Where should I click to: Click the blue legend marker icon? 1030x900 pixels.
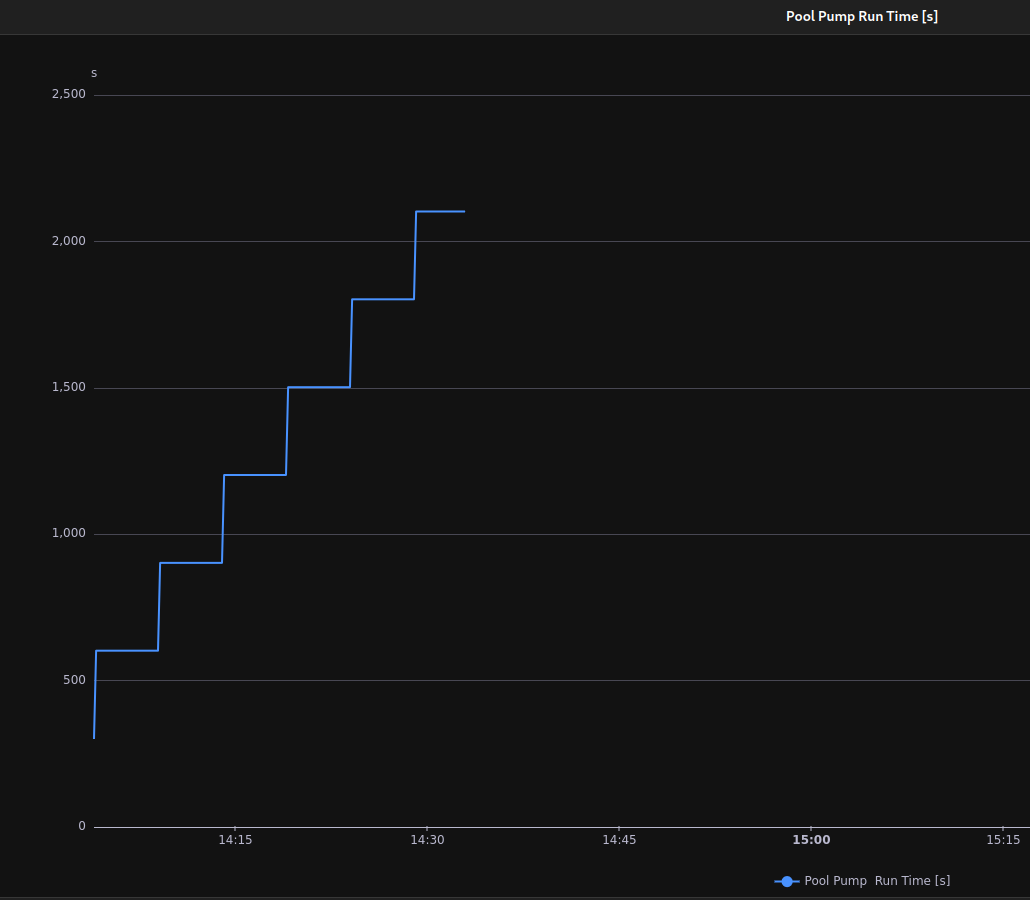pos(787,881)
